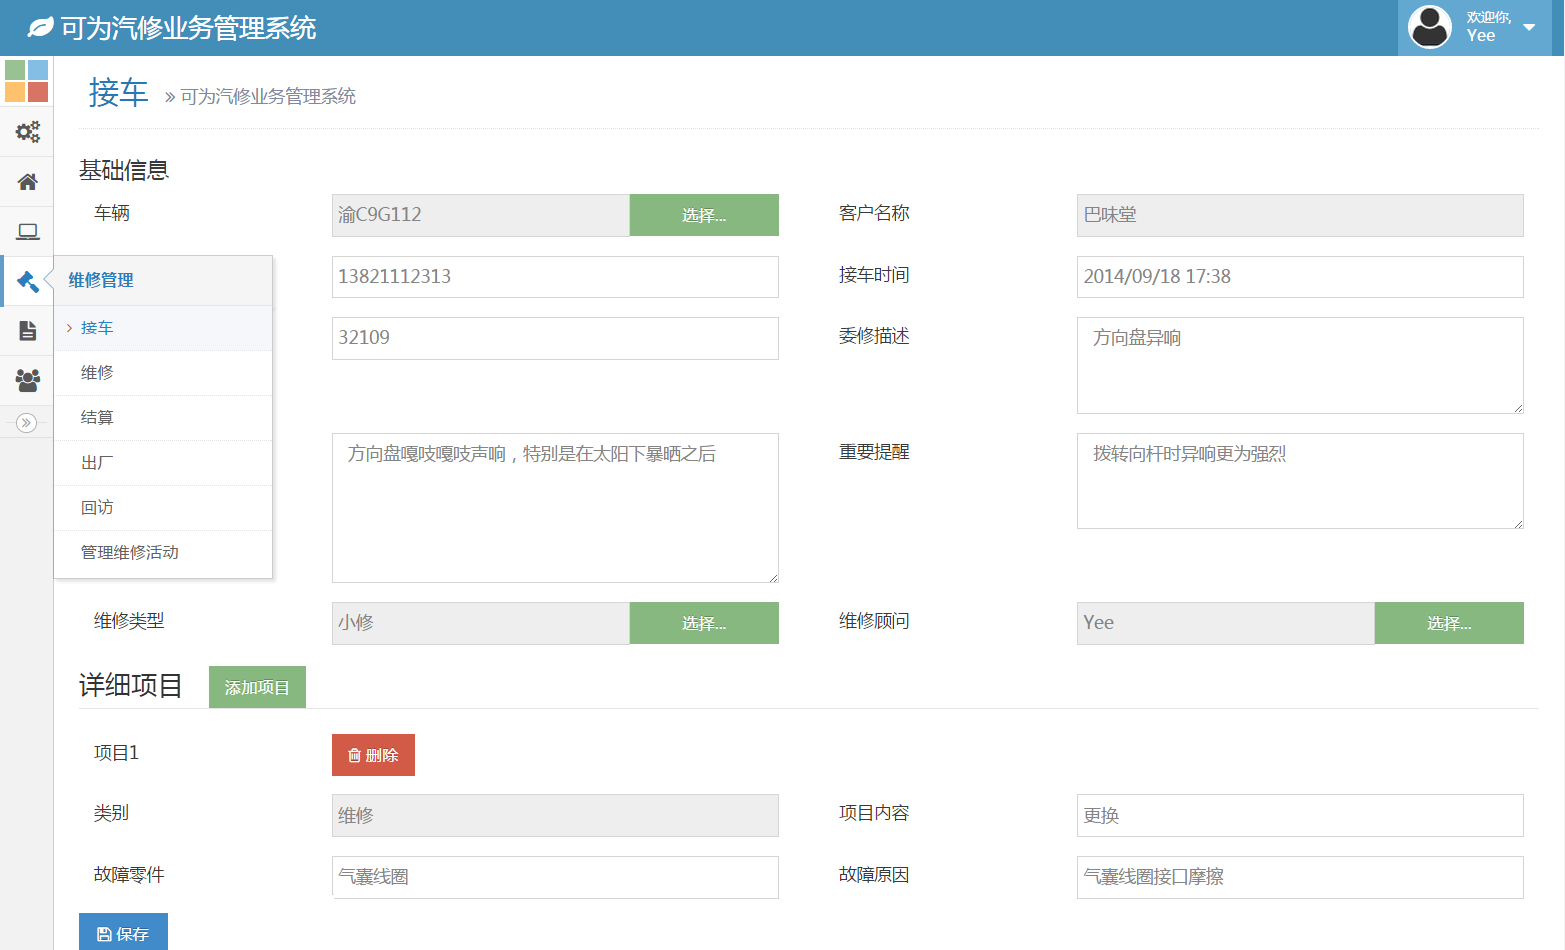1565x950 pixels.
Task: Click the users group sidebar icon
Action: point(27,380)
